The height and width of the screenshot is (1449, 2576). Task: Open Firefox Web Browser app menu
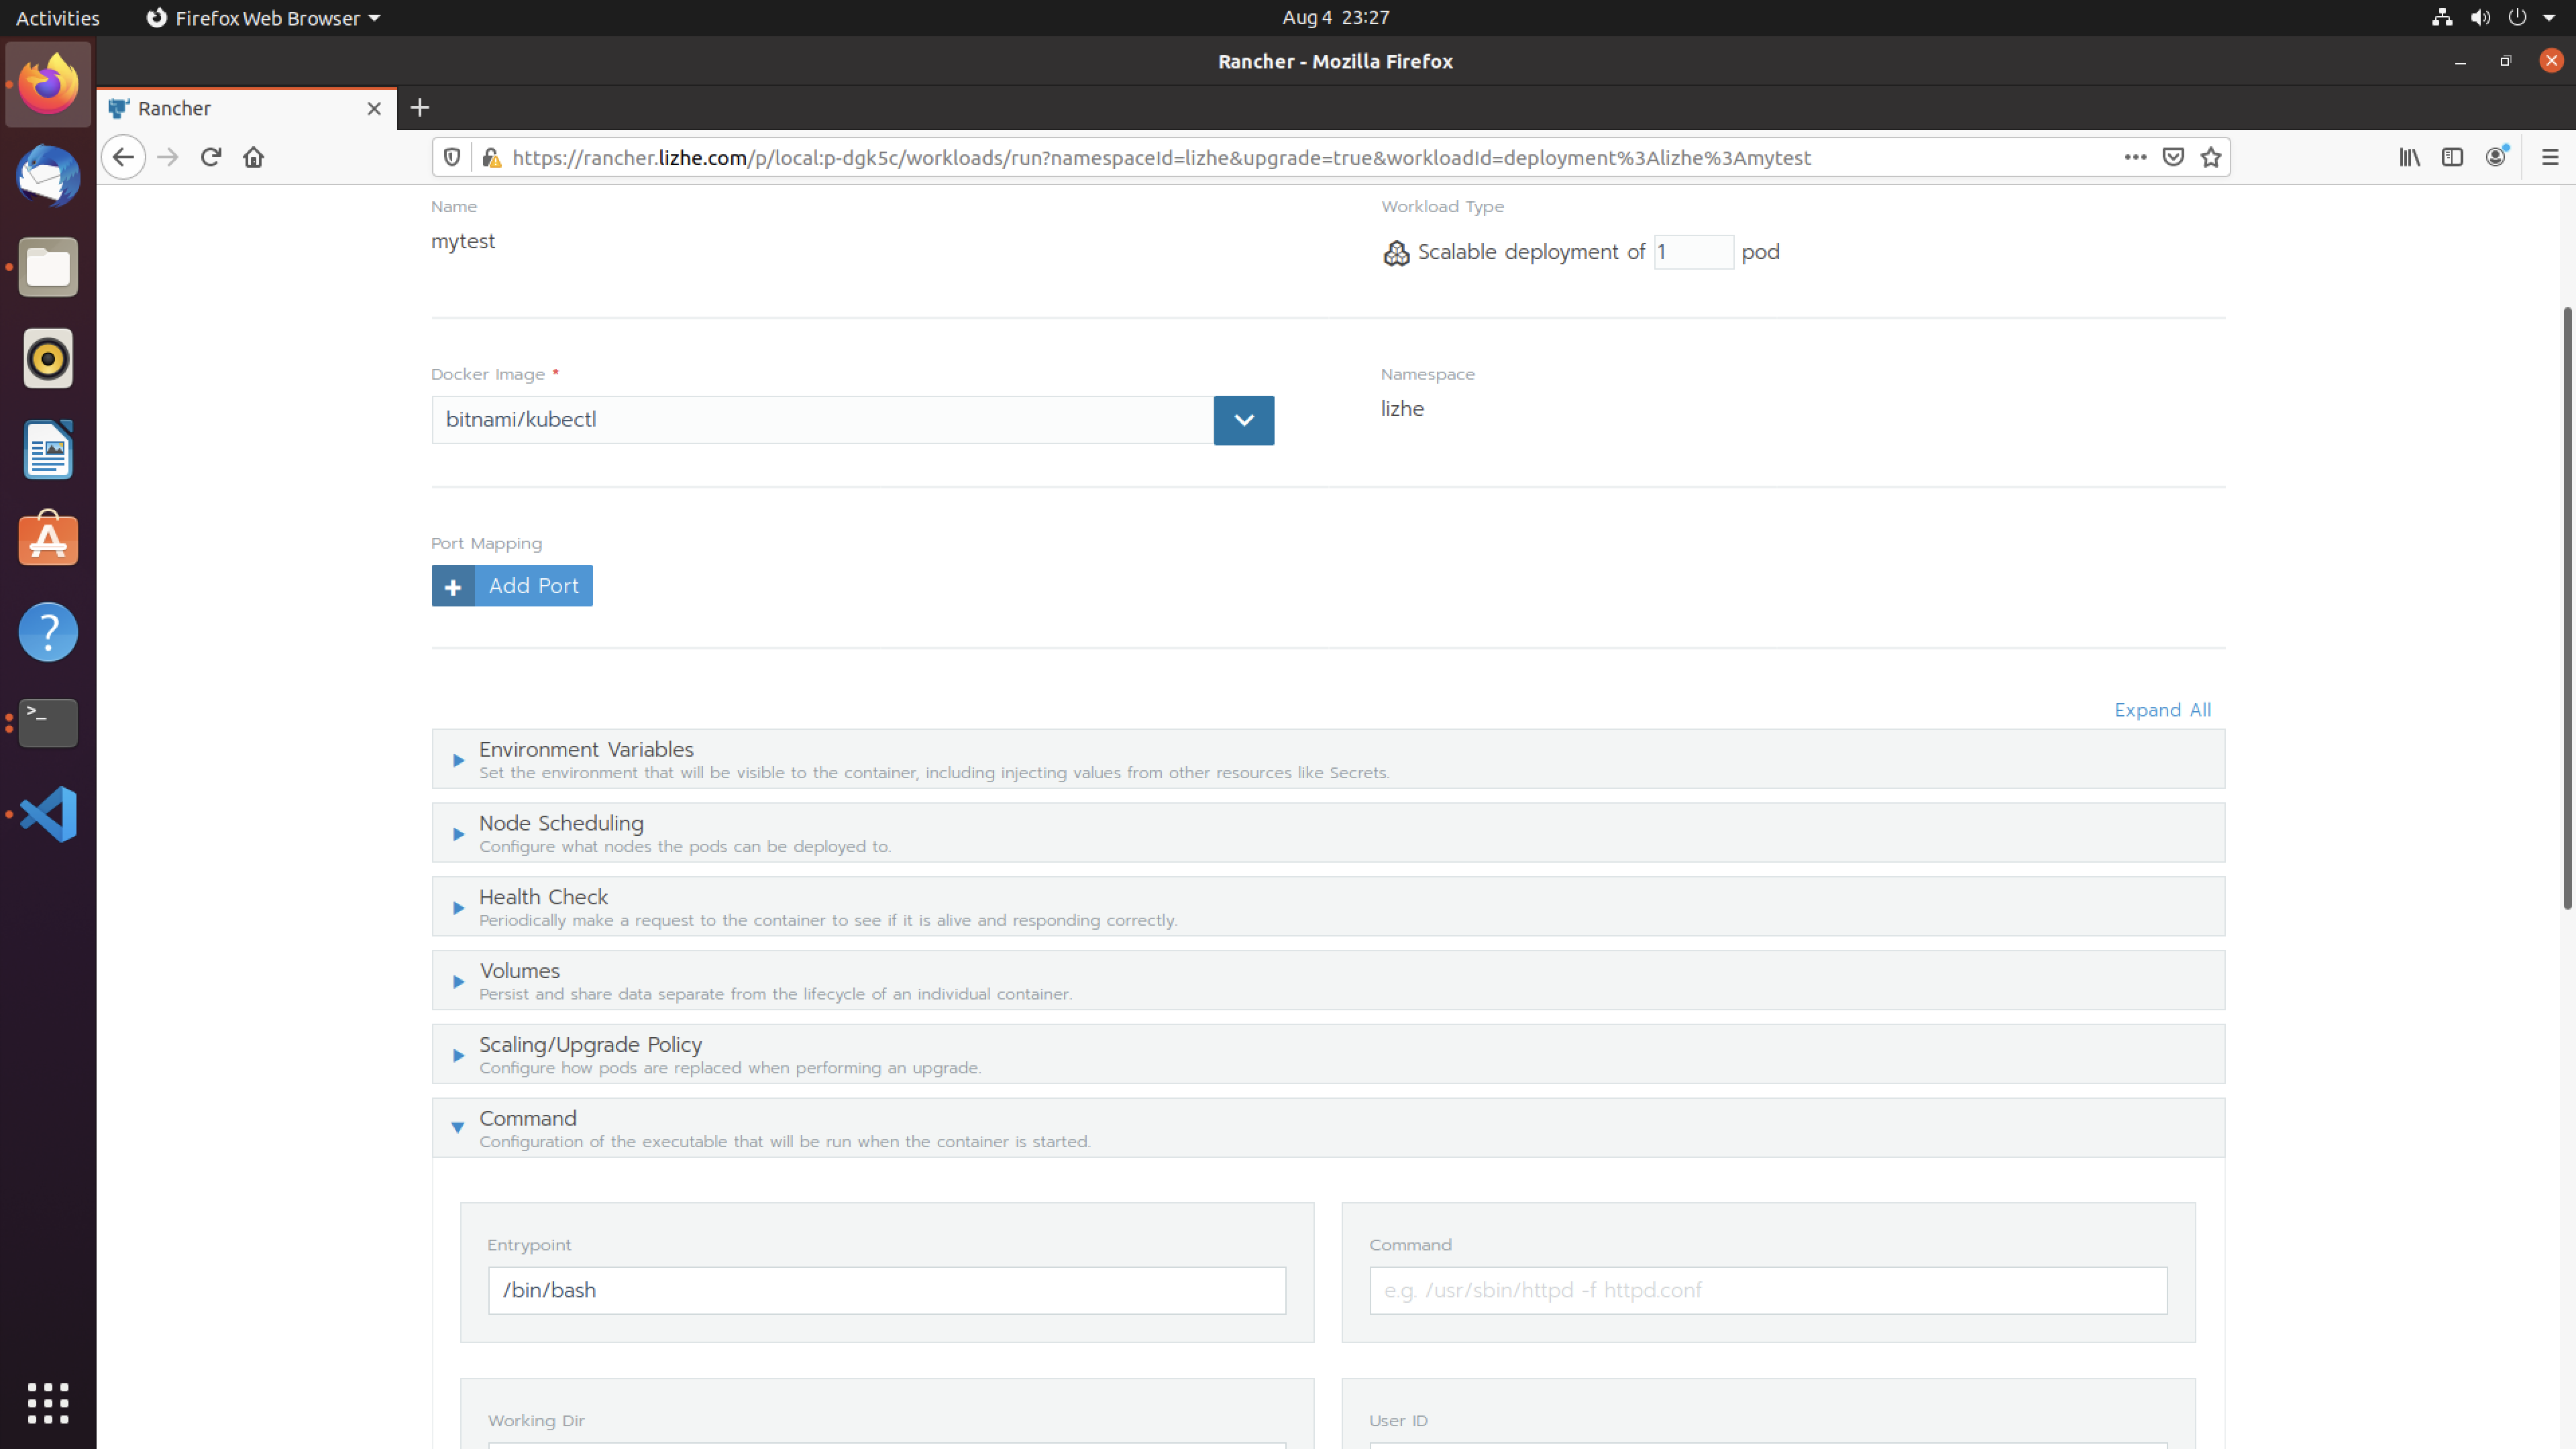pos(263,17)
